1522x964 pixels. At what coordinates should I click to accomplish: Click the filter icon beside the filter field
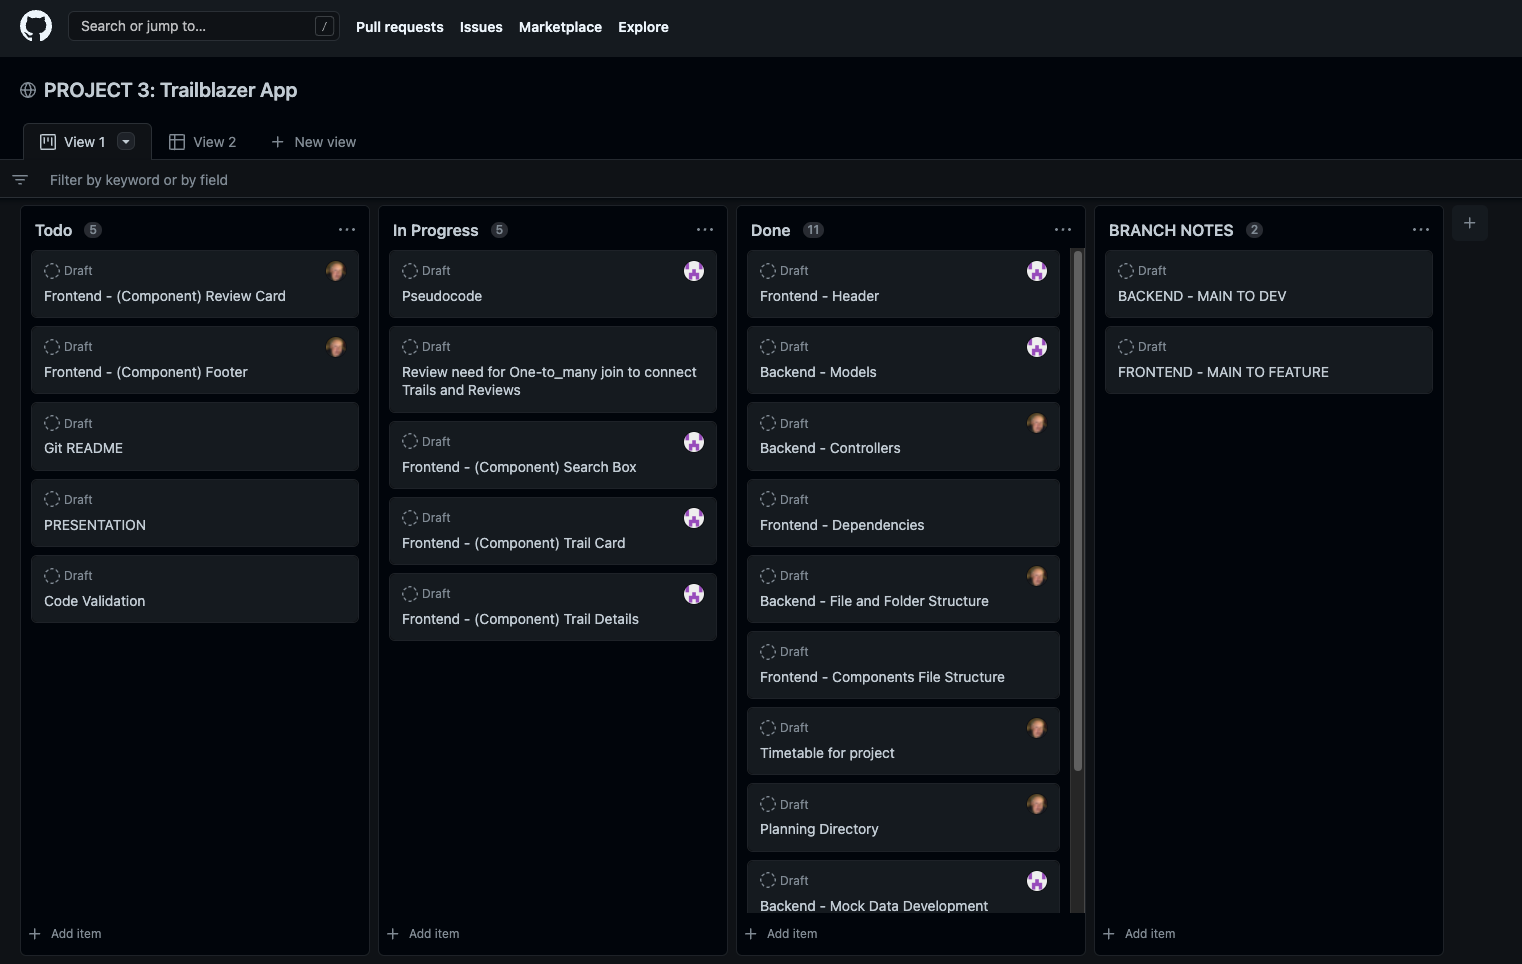tap(20, 180)
